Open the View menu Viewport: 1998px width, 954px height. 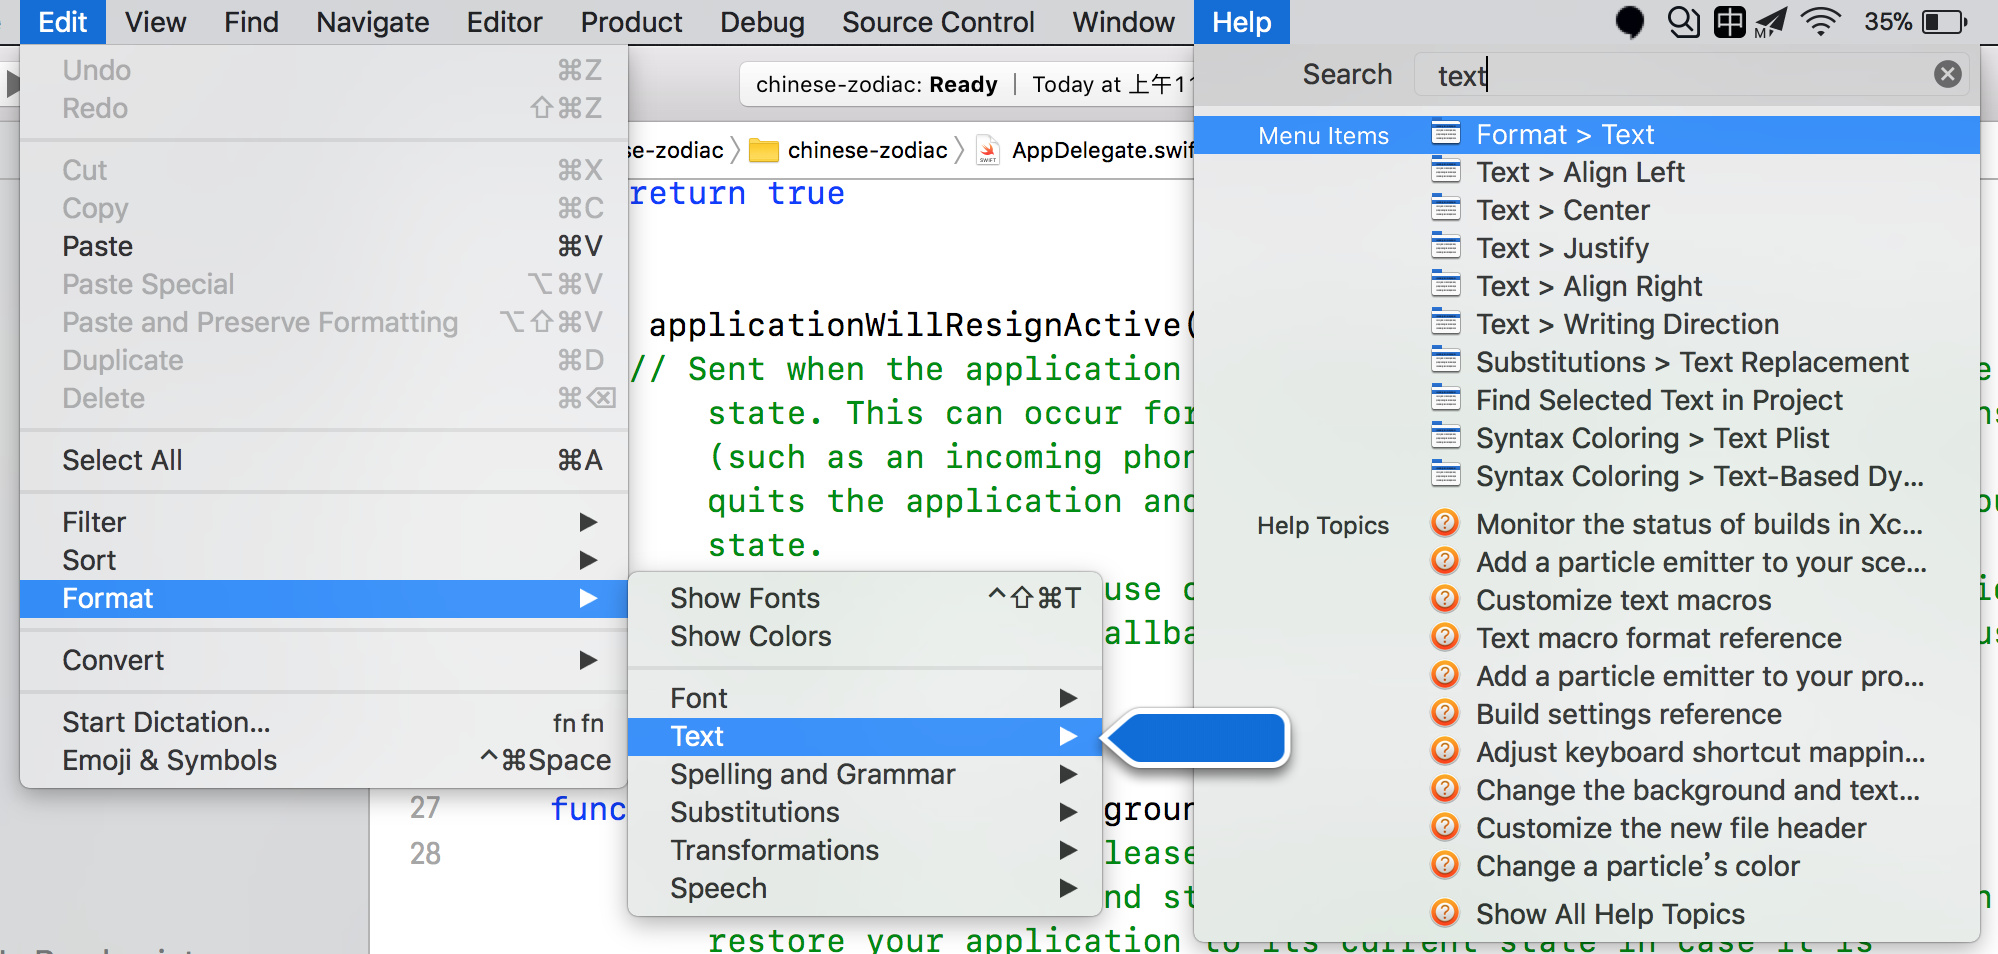(155, 22)
